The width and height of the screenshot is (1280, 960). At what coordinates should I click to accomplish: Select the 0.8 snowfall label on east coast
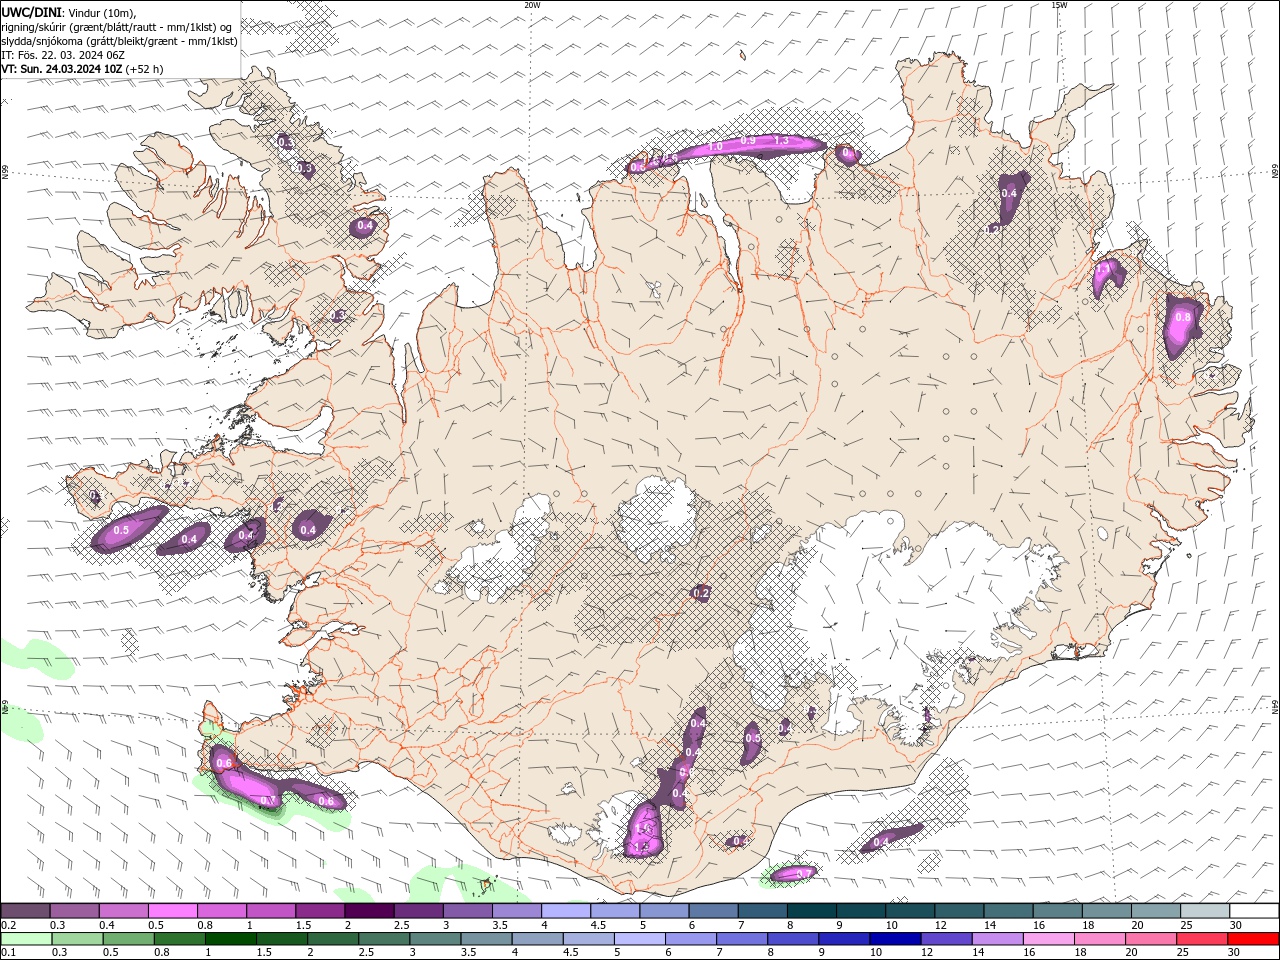1183,317
